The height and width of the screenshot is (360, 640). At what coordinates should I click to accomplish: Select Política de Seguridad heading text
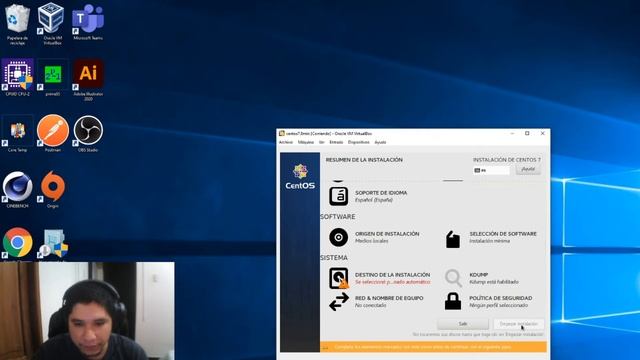[500, 298]
